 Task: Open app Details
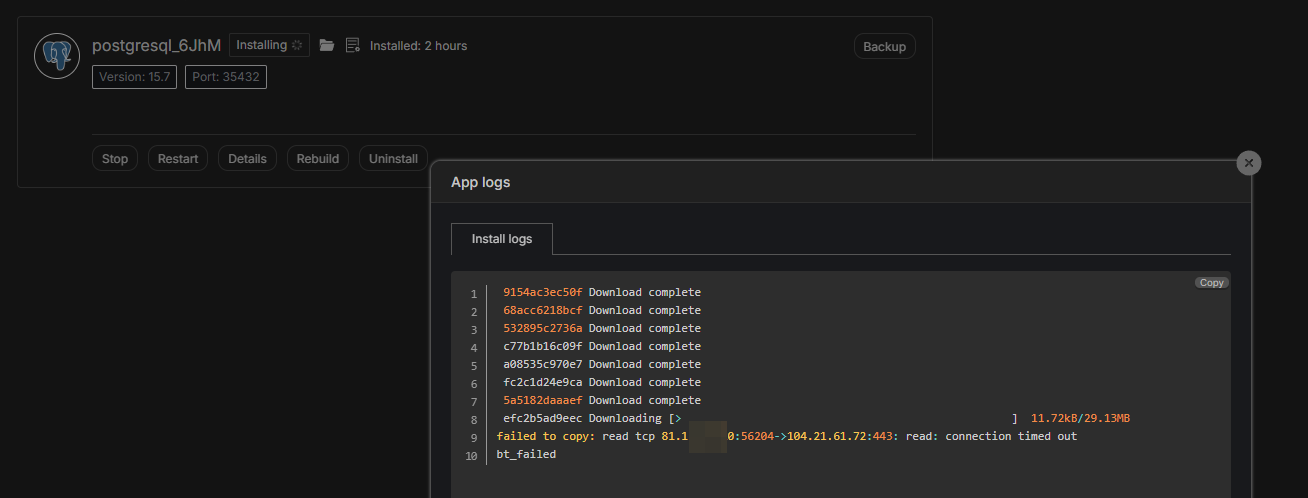coord(247,158)
